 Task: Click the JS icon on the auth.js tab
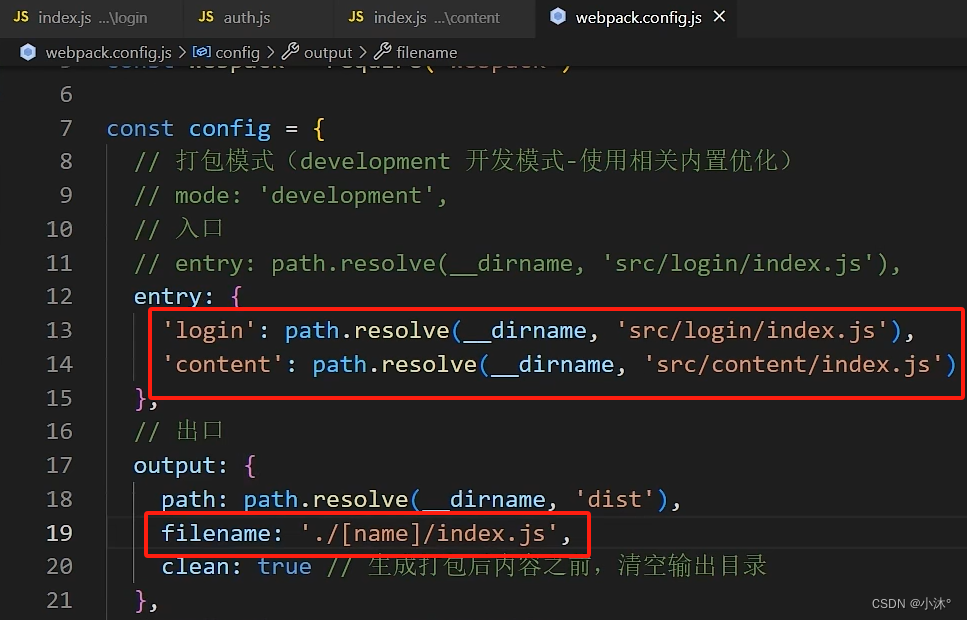[206, 17]
